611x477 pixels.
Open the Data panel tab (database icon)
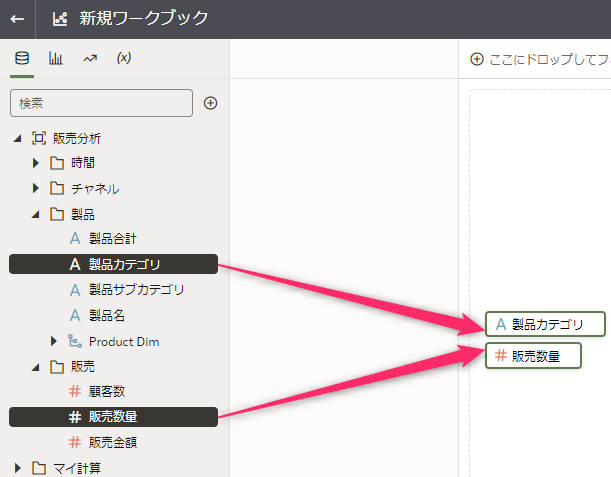coord(22,58)
